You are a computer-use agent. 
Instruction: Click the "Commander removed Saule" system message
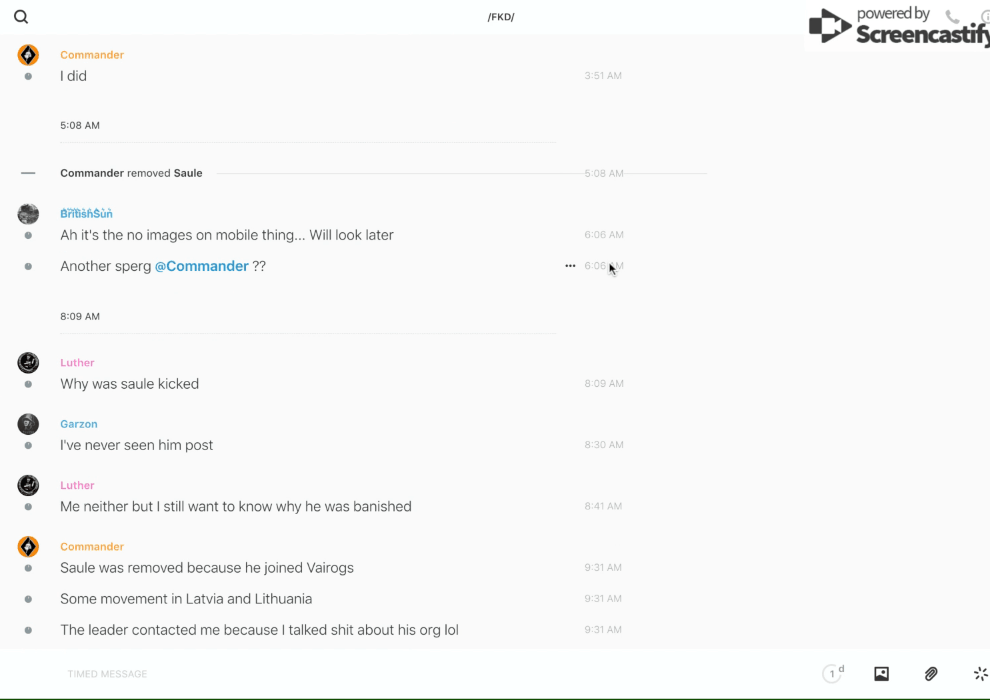tap(131, 173)
